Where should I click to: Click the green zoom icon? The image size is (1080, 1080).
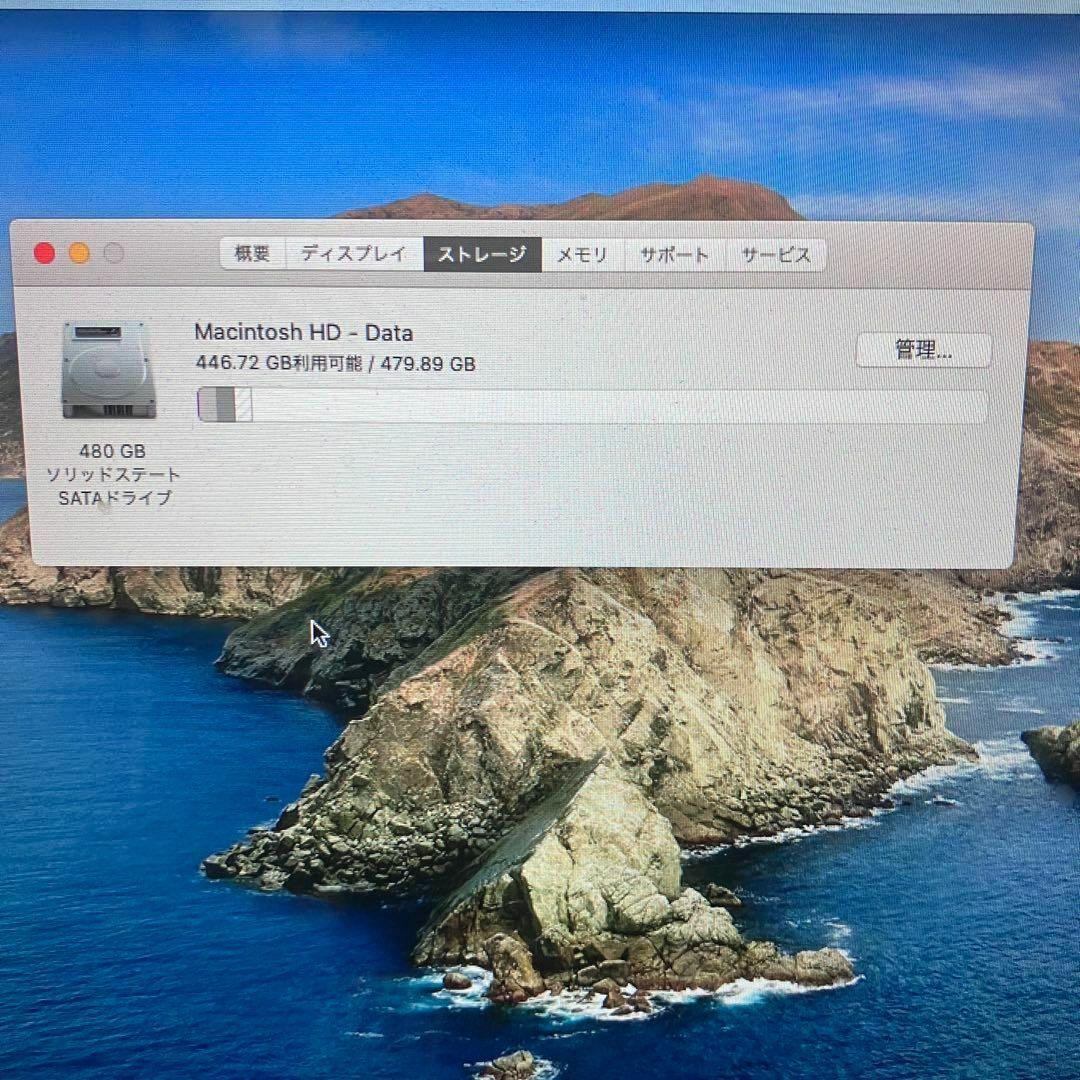[x=113, y=253]
